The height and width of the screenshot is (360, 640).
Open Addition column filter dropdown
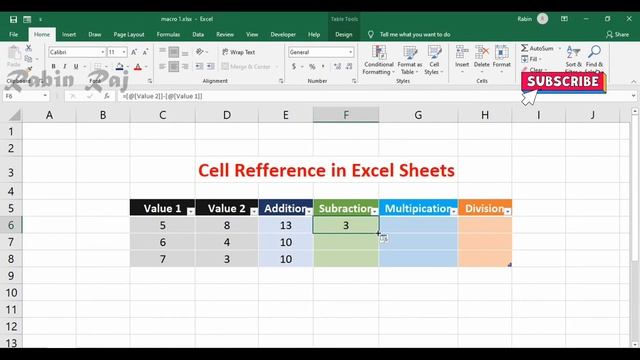[x=309, y=211]
